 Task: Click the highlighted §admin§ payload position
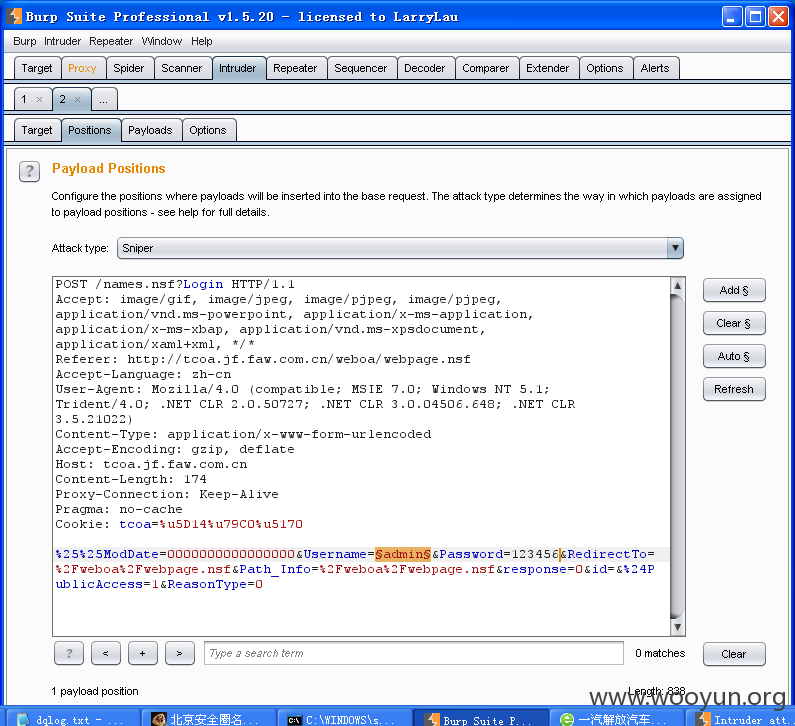pyautogui.click(x=403, y=554)
